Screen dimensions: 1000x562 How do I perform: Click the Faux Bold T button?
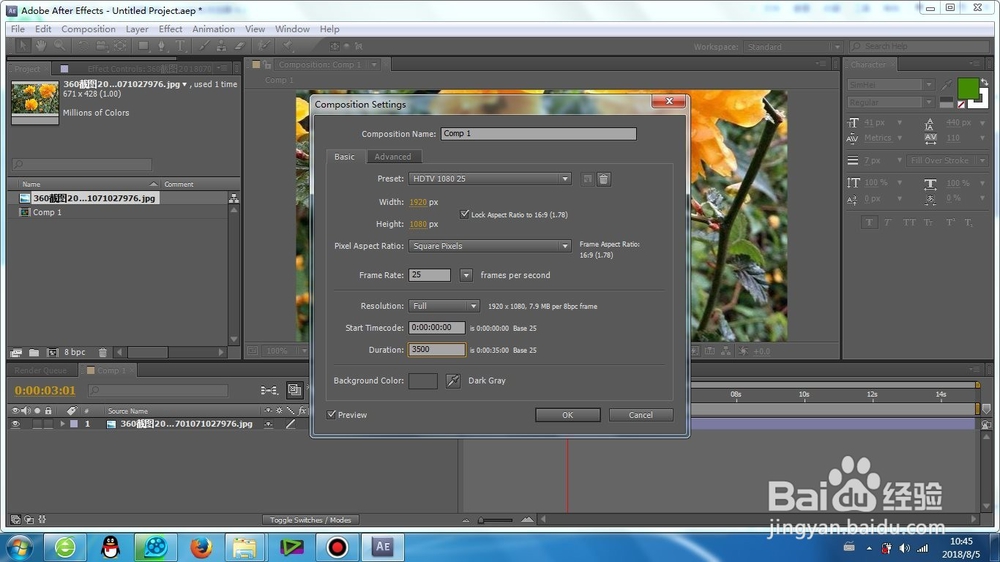pos(869,223)
